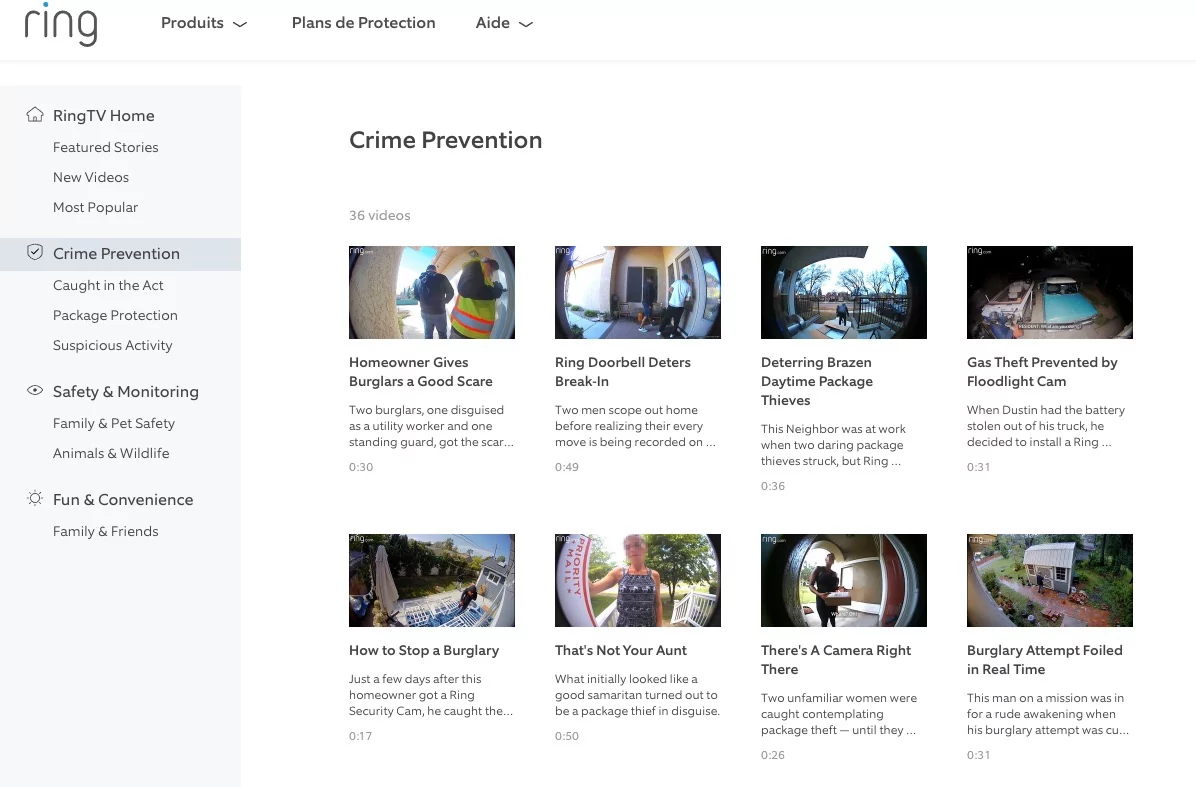The image size is (1196, 787).
Task: Open title Gas Theft Prevented by Floodlight Cam
Action: coord(1042,372)
